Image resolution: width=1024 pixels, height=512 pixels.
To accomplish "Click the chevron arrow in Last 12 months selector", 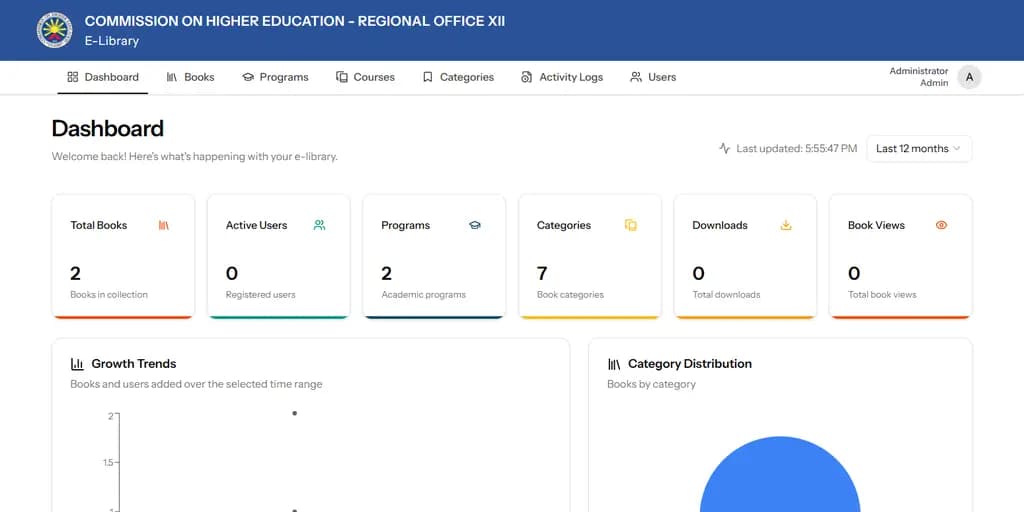I will pos(957,148).
